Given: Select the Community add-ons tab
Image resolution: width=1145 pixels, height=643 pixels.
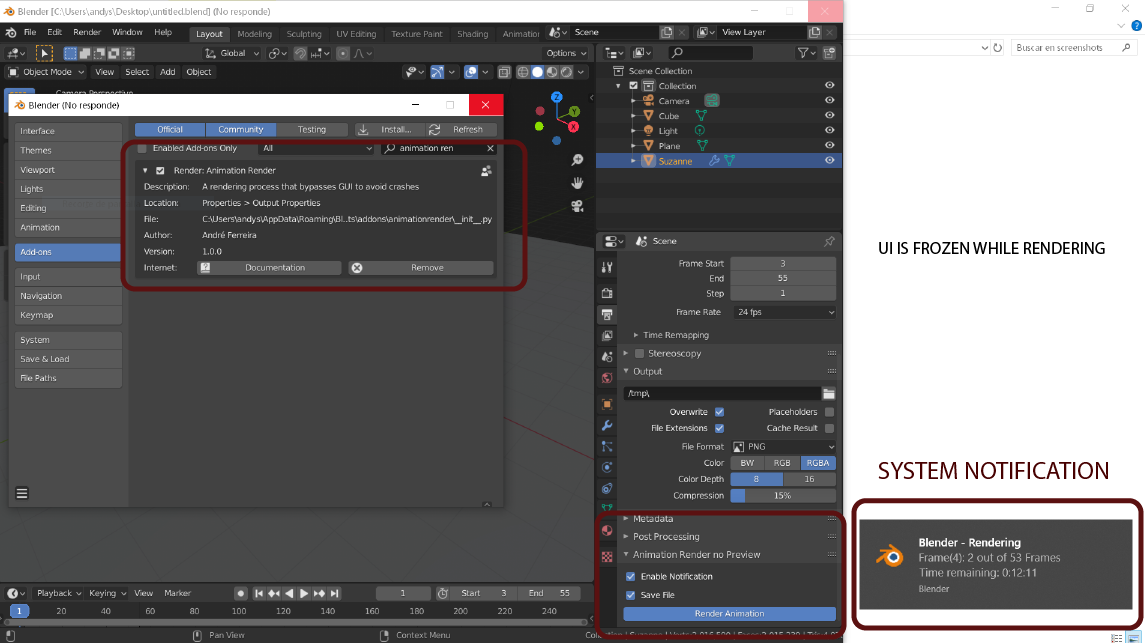Looking at the screenshot, I should coord(240,129).
